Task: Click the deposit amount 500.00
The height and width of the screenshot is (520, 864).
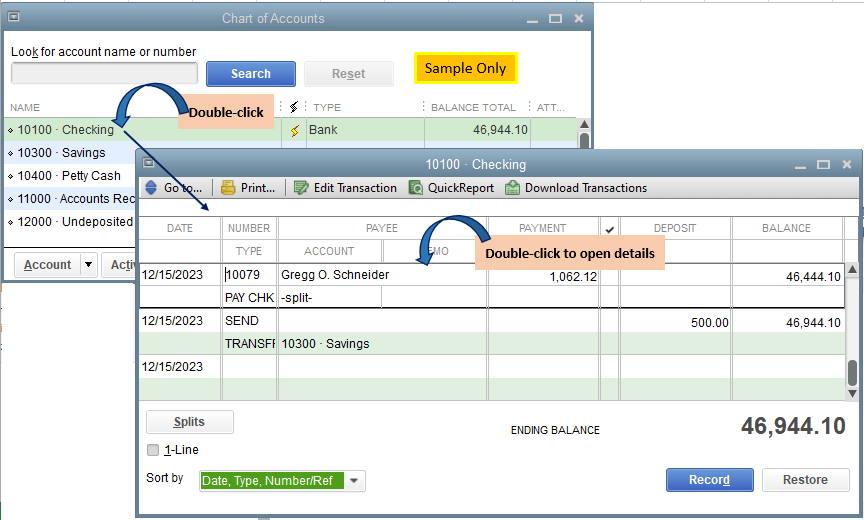Action: pos(710,323)
